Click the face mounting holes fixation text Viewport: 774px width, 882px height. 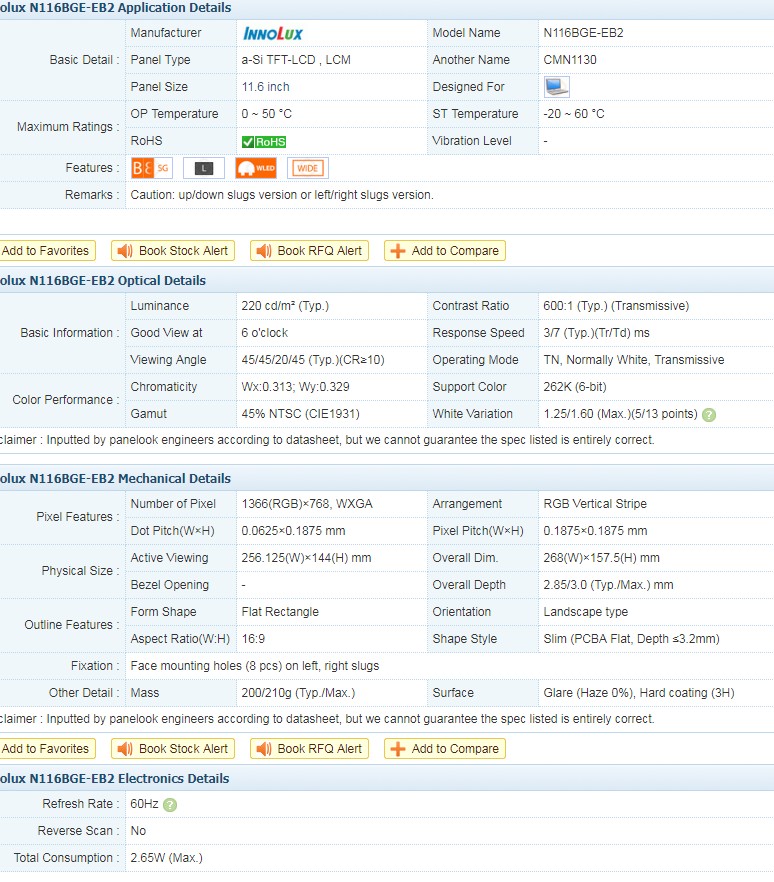click(x=255, y=665)
